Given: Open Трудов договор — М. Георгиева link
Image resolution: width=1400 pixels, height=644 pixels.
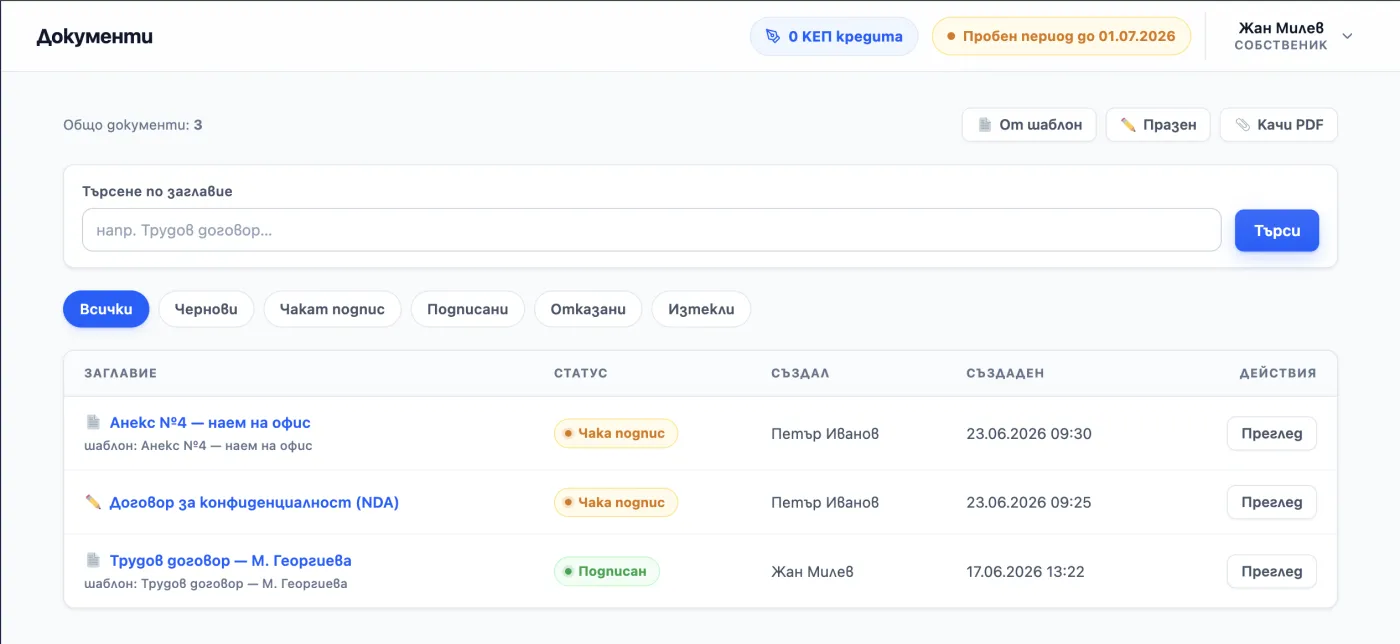Looking at the screenshot, I should (x=230, y=561).
